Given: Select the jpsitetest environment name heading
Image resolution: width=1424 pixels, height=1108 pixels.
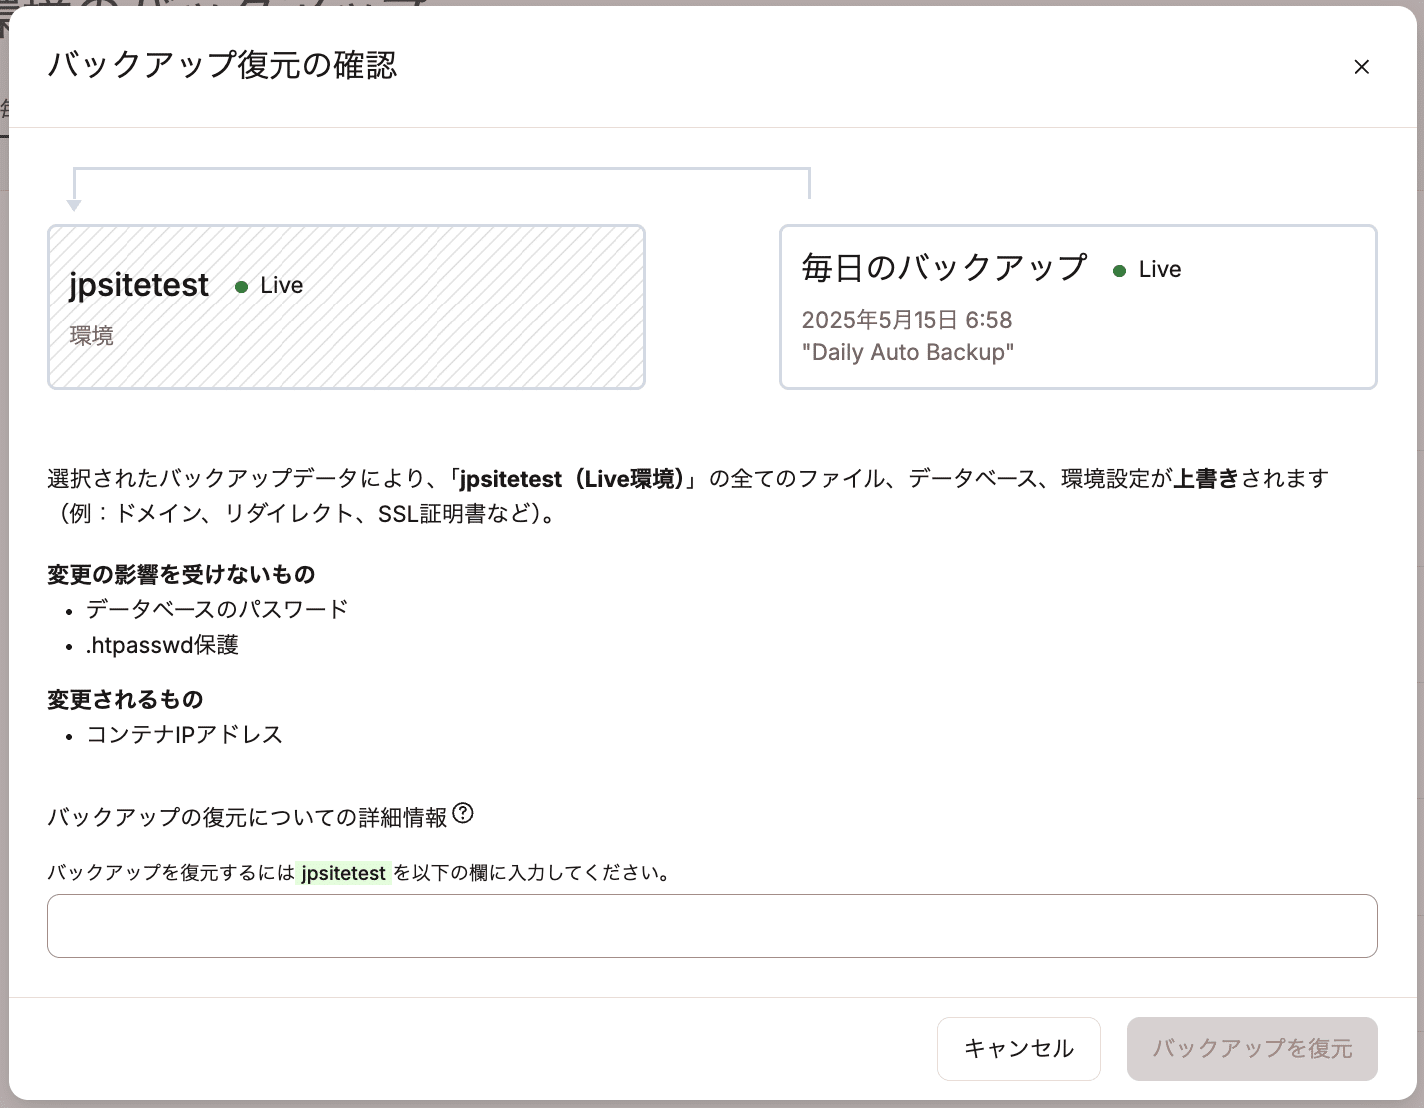Looking at the screenshot, I should click(x=139, y=285).
